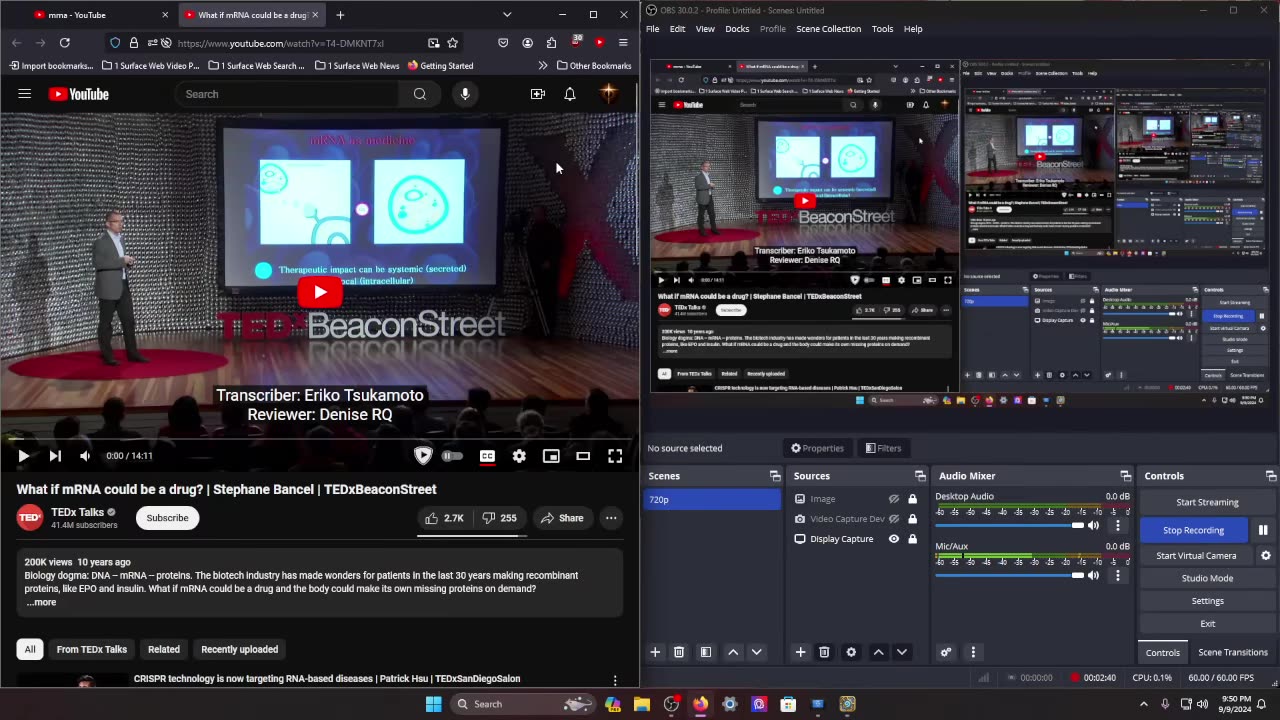
Task: Undock the Scenes panel
Action: pyautogui.click(x=775, y=476)
